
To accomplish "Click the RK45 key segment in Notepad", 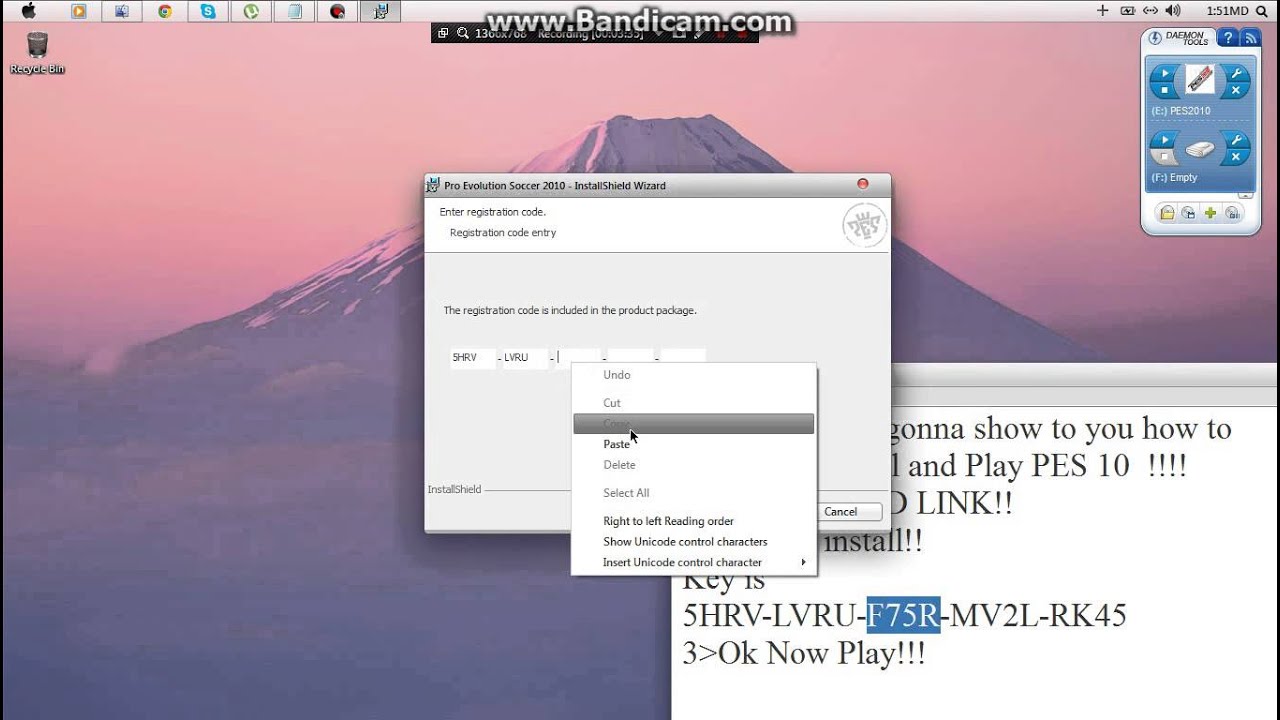I will tap(1089, 615).
